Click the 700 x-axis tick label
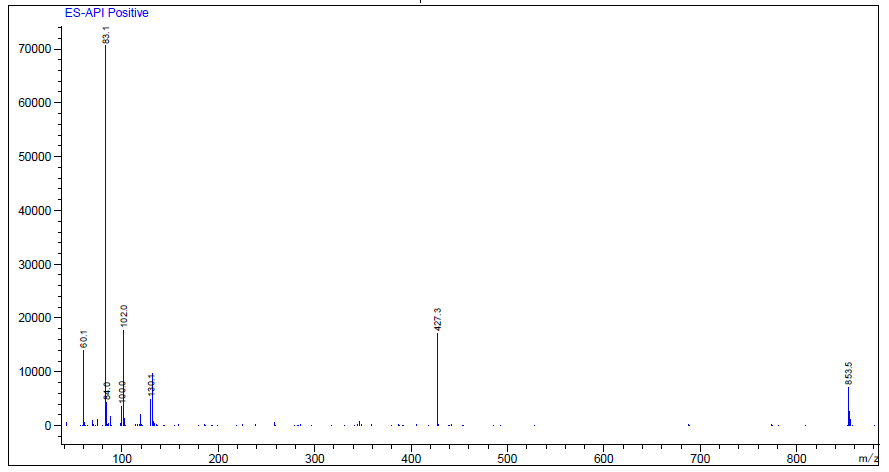This screenshot has height=472, width=889. pos(701,458)
